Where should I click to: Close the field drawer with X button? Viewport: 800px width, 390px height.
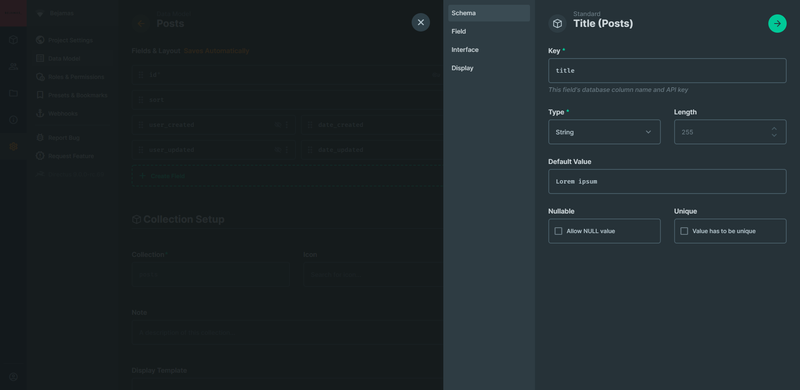coord(420,22)
